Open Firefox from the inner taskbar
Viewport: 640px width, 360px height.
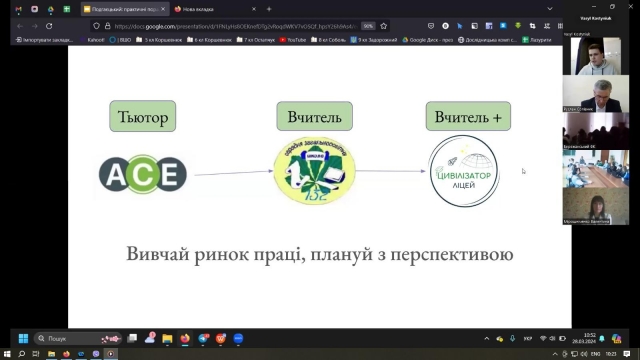click(185, 338)
